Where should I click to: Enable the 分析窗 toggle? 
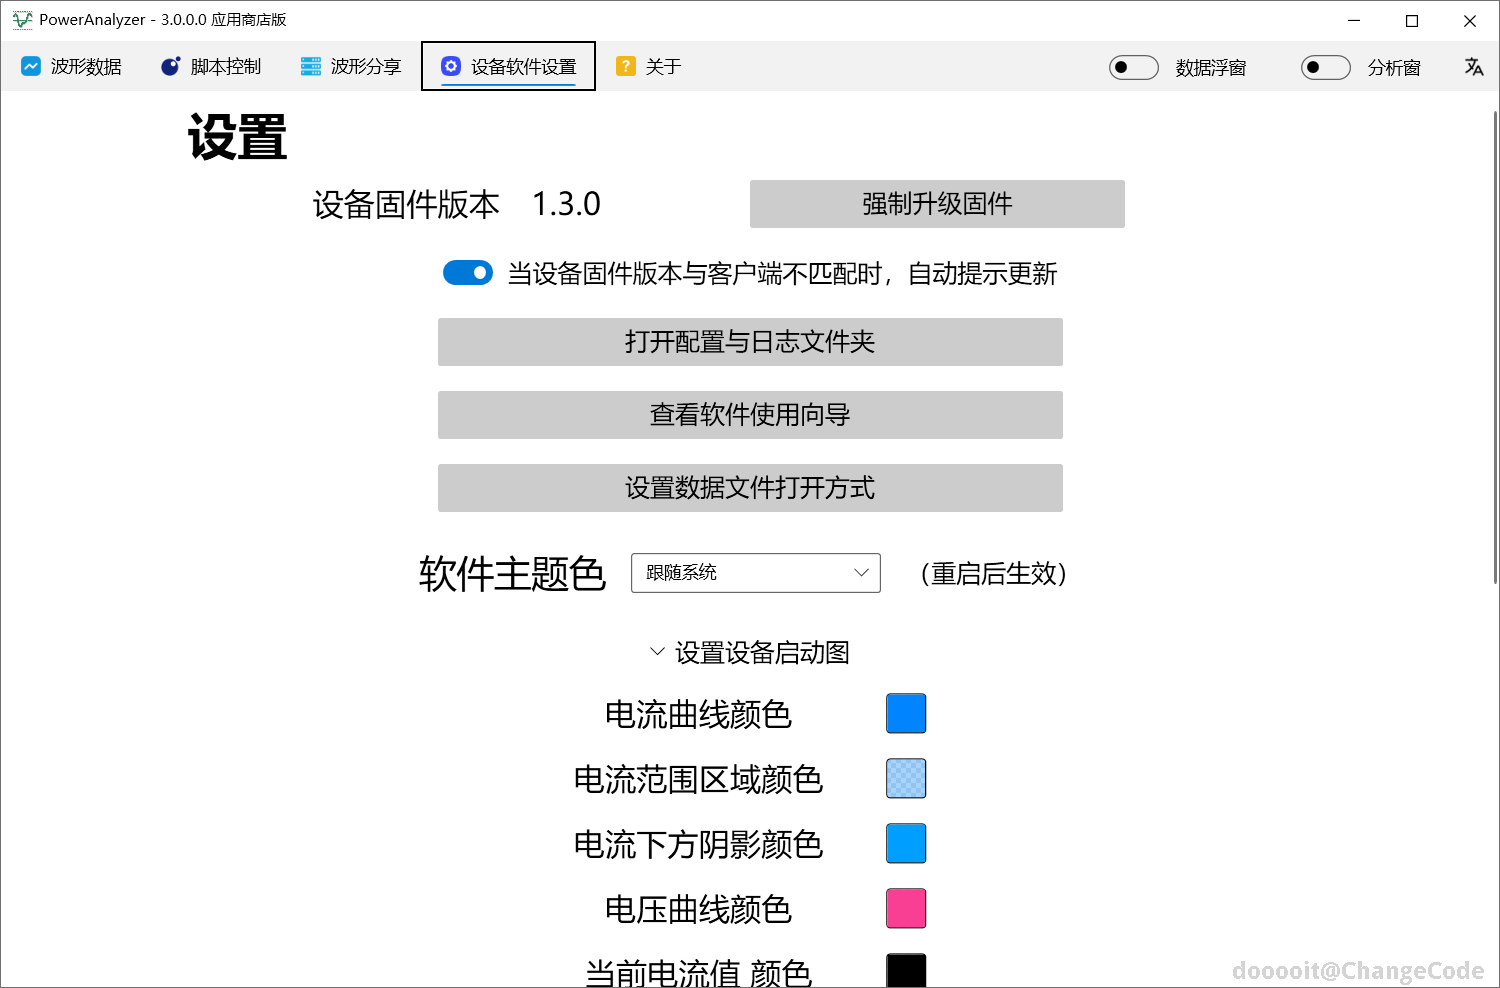pos(1325,67)
